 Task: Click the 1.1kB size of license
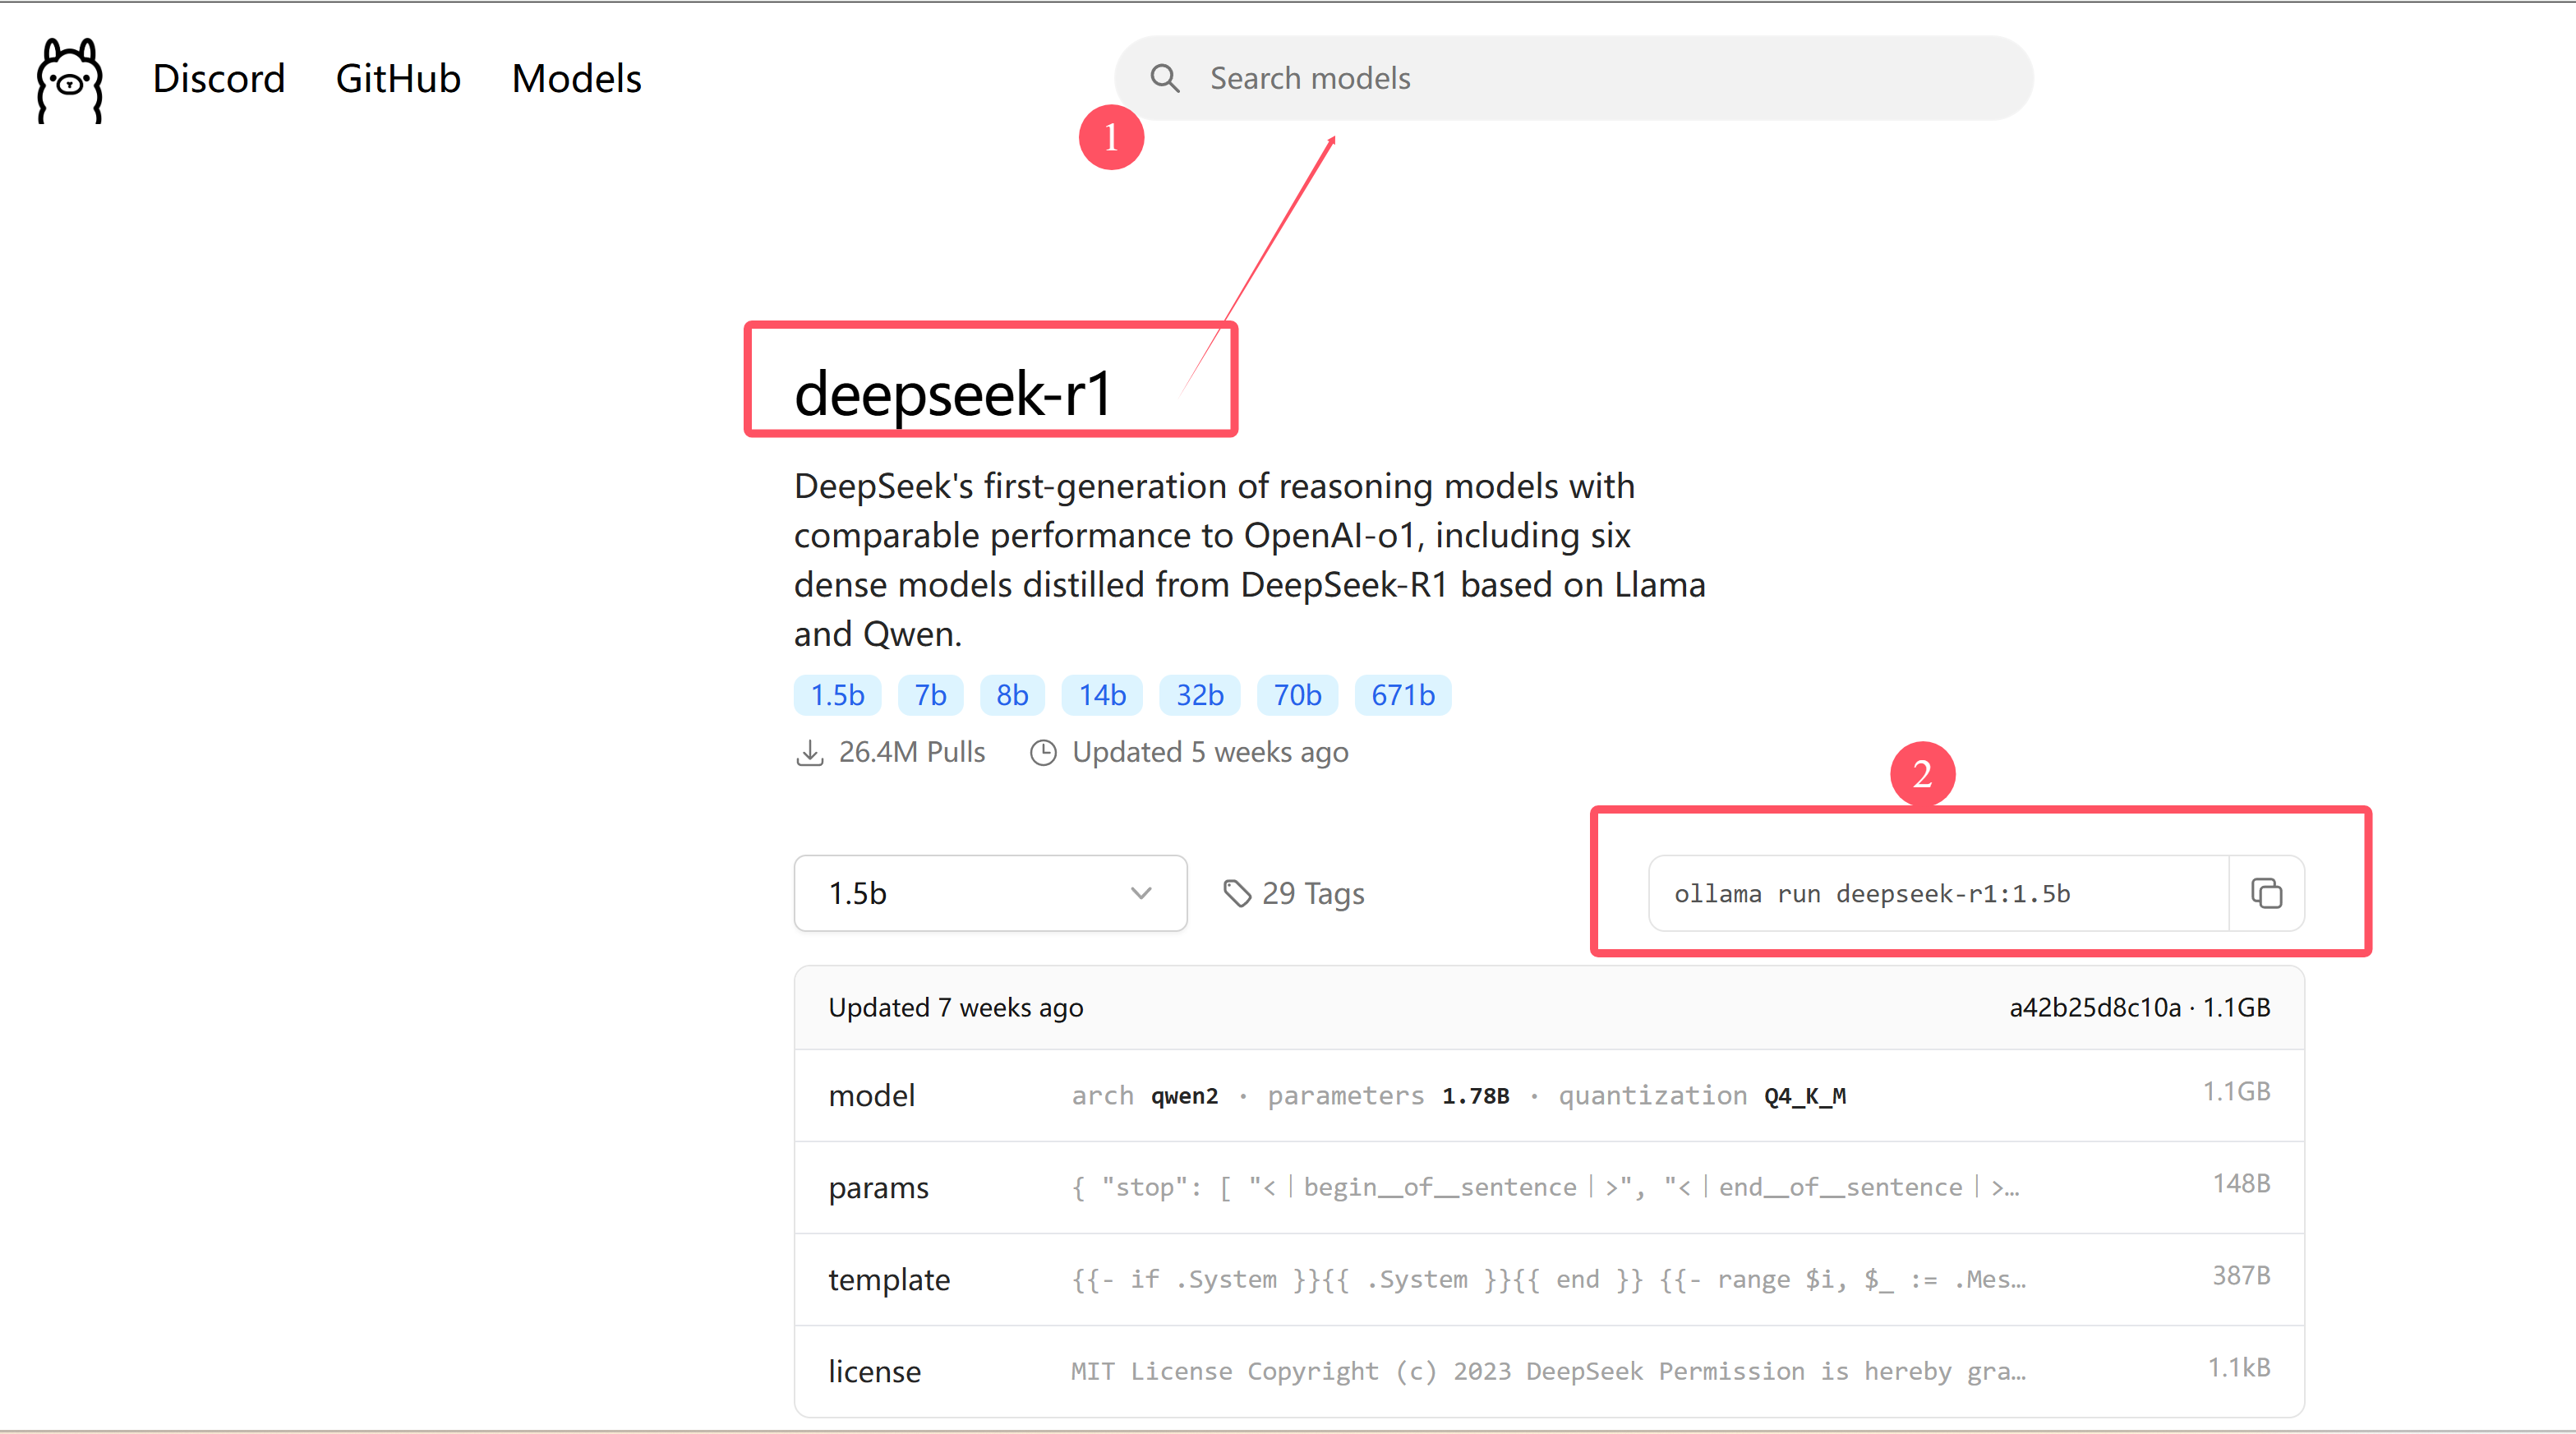[2239, 1368]
